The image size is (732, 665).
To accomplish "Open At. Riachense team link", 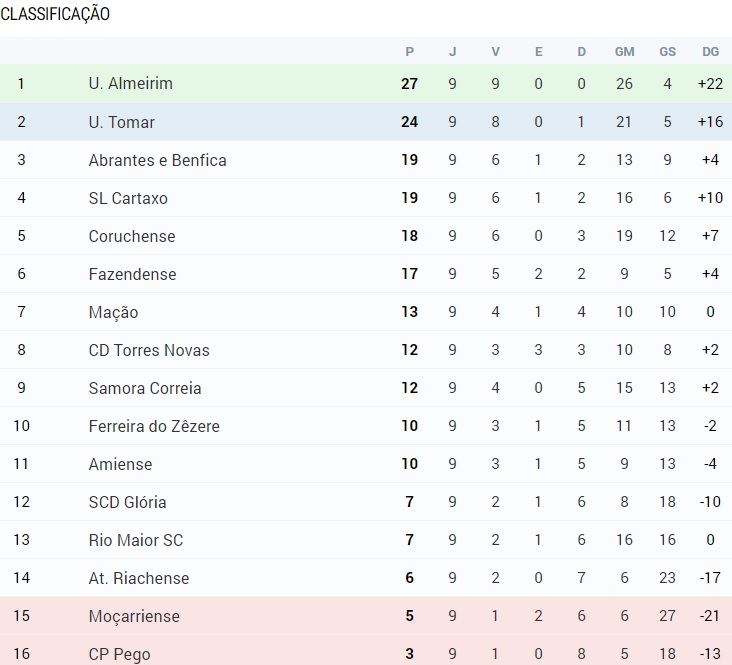I will pos(139,578).
